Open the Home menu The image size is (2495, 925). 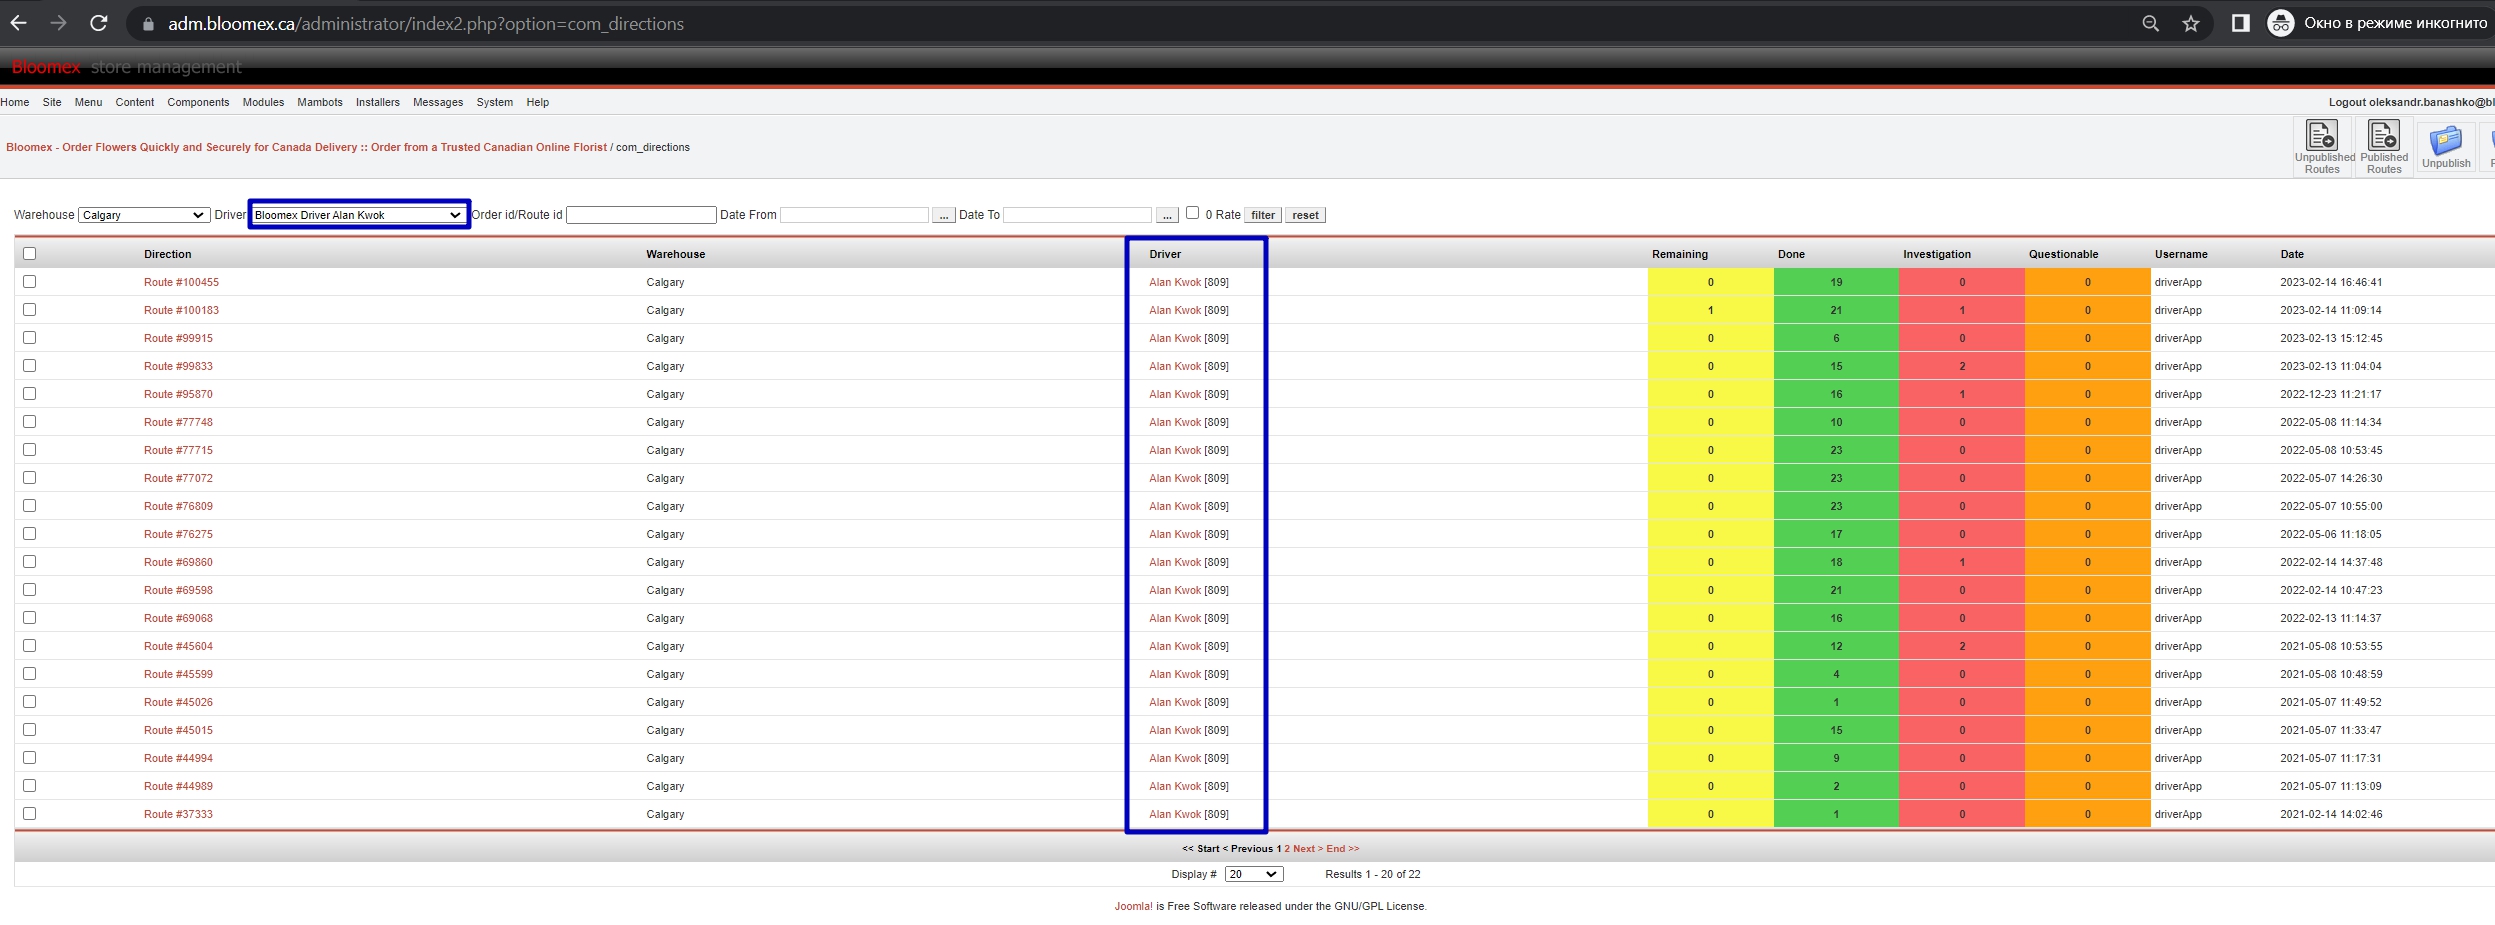coord(15,102)
